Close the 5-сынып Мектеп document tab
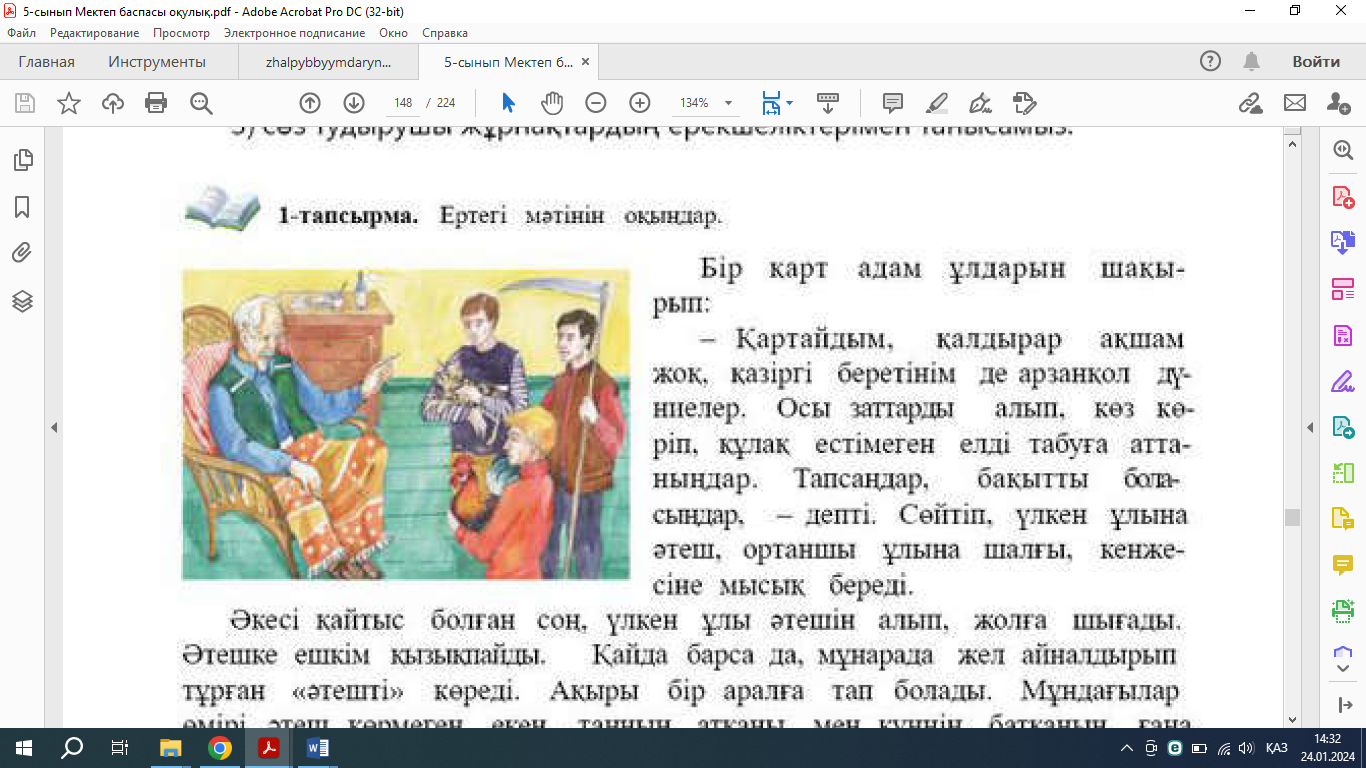 [586, 62]
